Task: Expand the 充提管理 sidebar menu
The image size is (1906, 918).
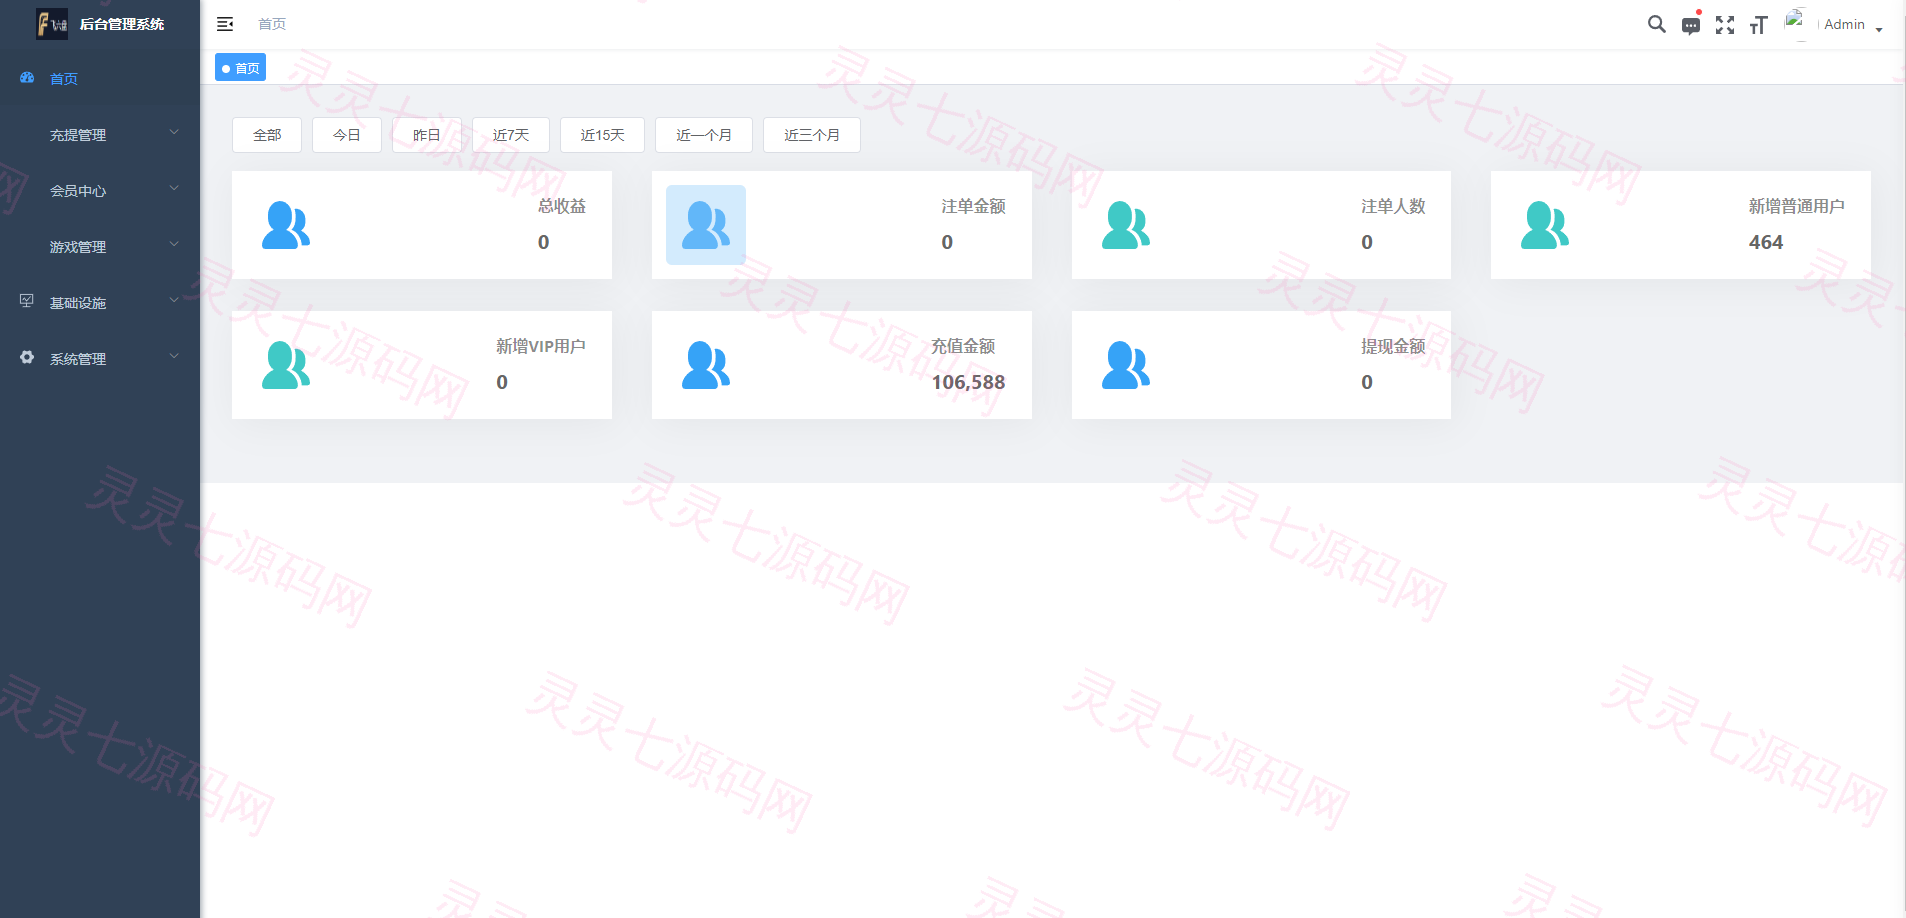Action: tap(100, 135)
